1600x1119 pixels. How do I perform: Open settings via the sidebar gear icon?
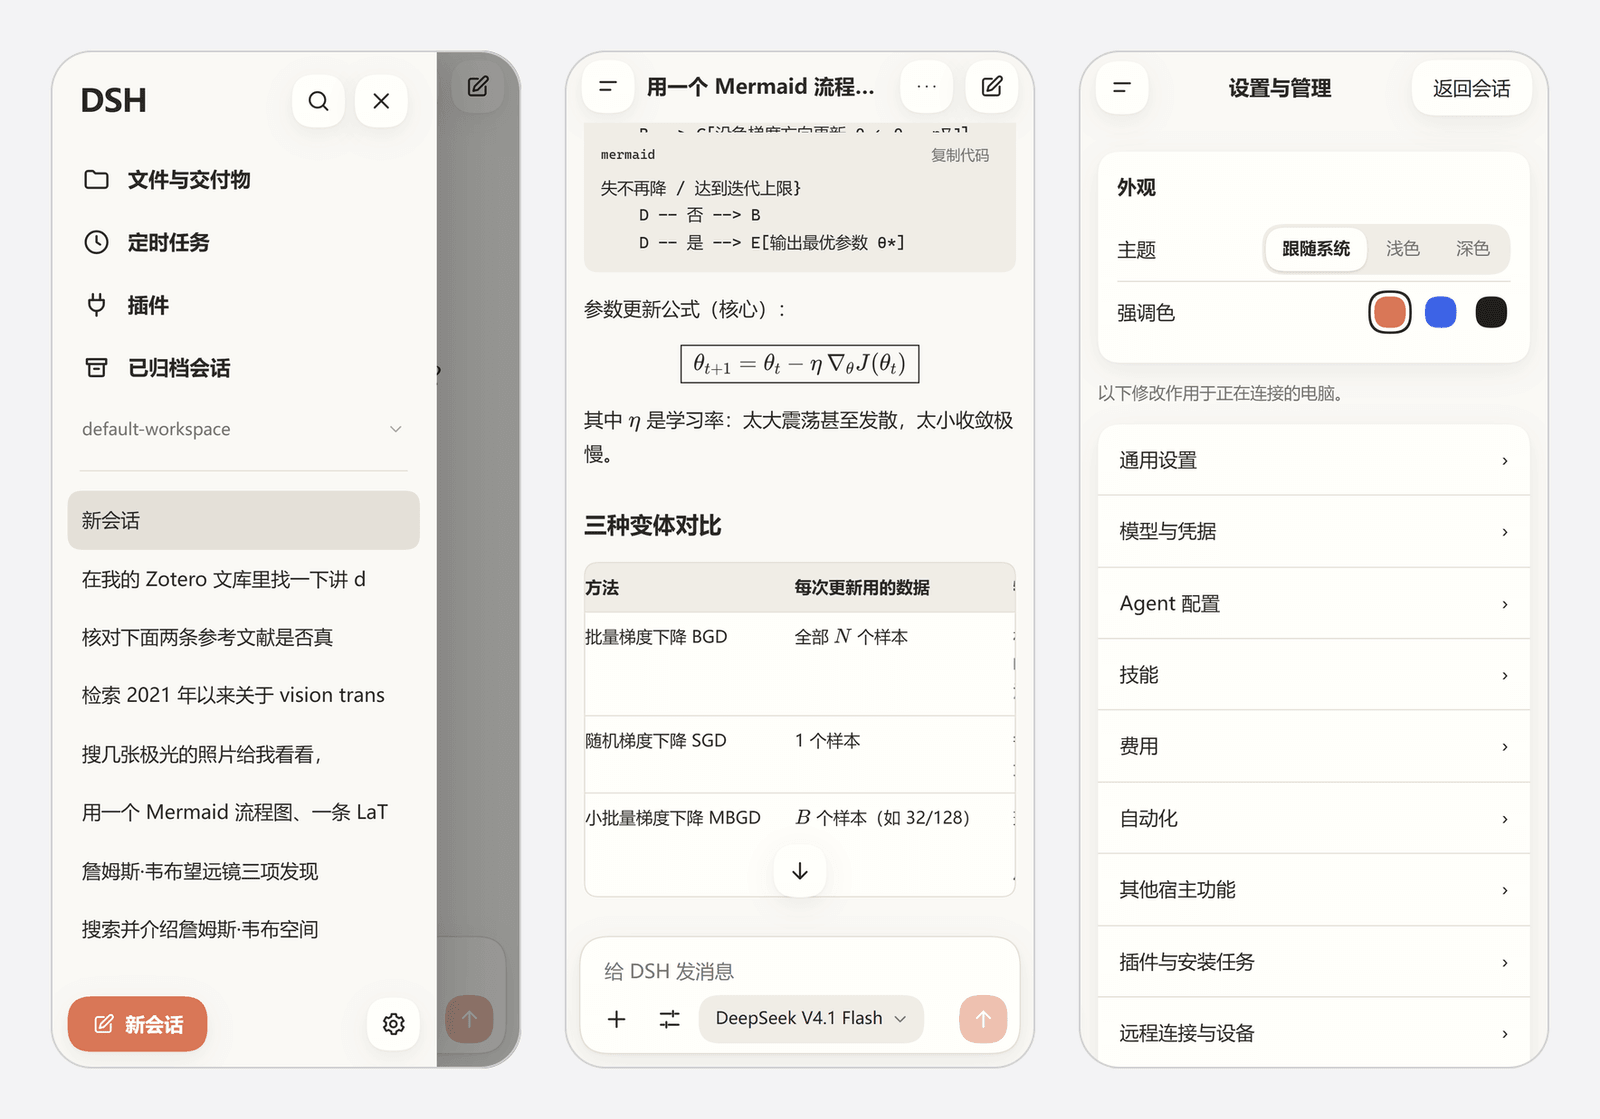tap(393, 1024)
